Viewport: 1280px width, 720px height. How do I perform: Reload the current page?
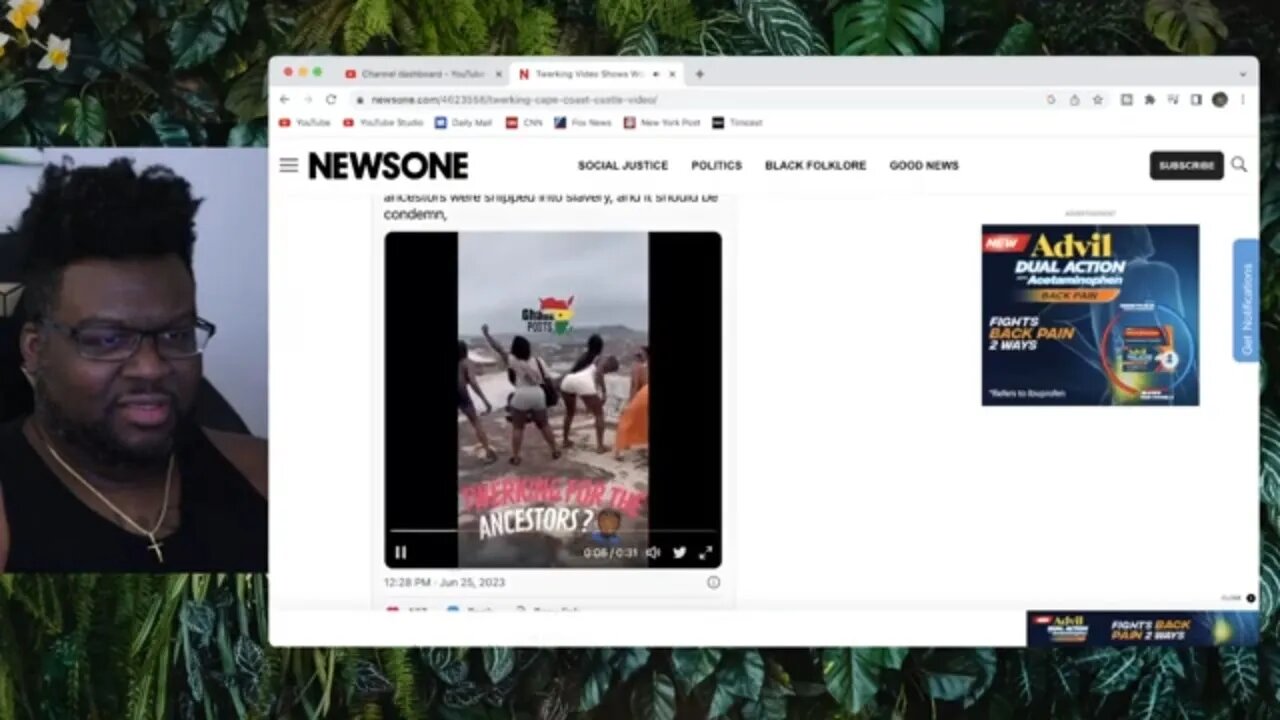click(x=331, y=99)
